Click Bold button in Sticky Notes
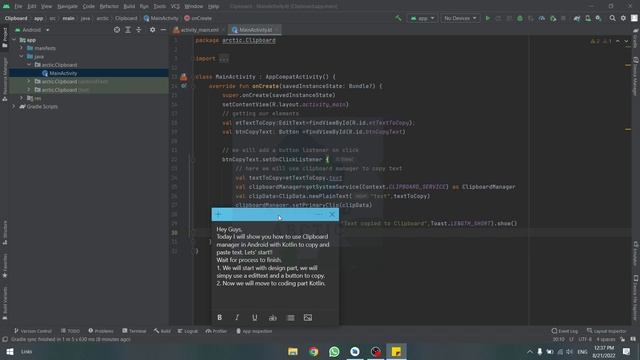The width and height of the screenshot is (640, 360). (220, 317)
